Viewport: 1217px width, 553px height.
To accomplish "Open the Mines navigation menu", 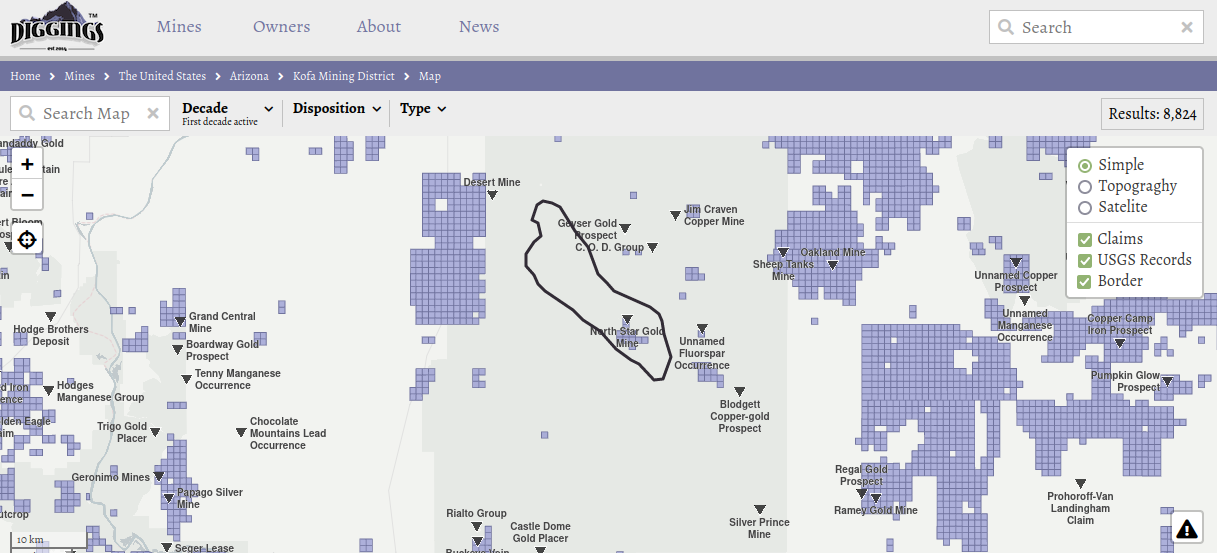I will click(179, 27).
